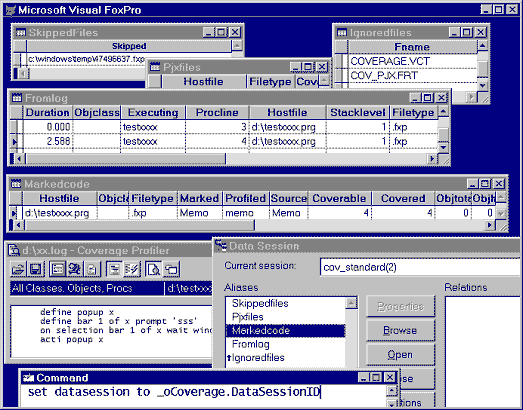Click d:\testxxx.prg cell in Markedcode
The width and height of the screenshot is (523, 410).
[x=59, y=213]
